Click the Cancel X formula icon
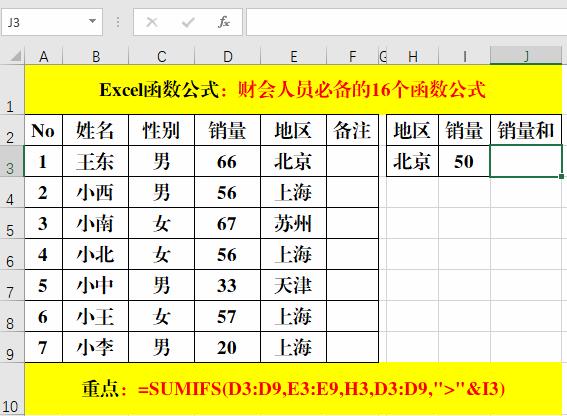567x416 pixels. coord(152,22)
